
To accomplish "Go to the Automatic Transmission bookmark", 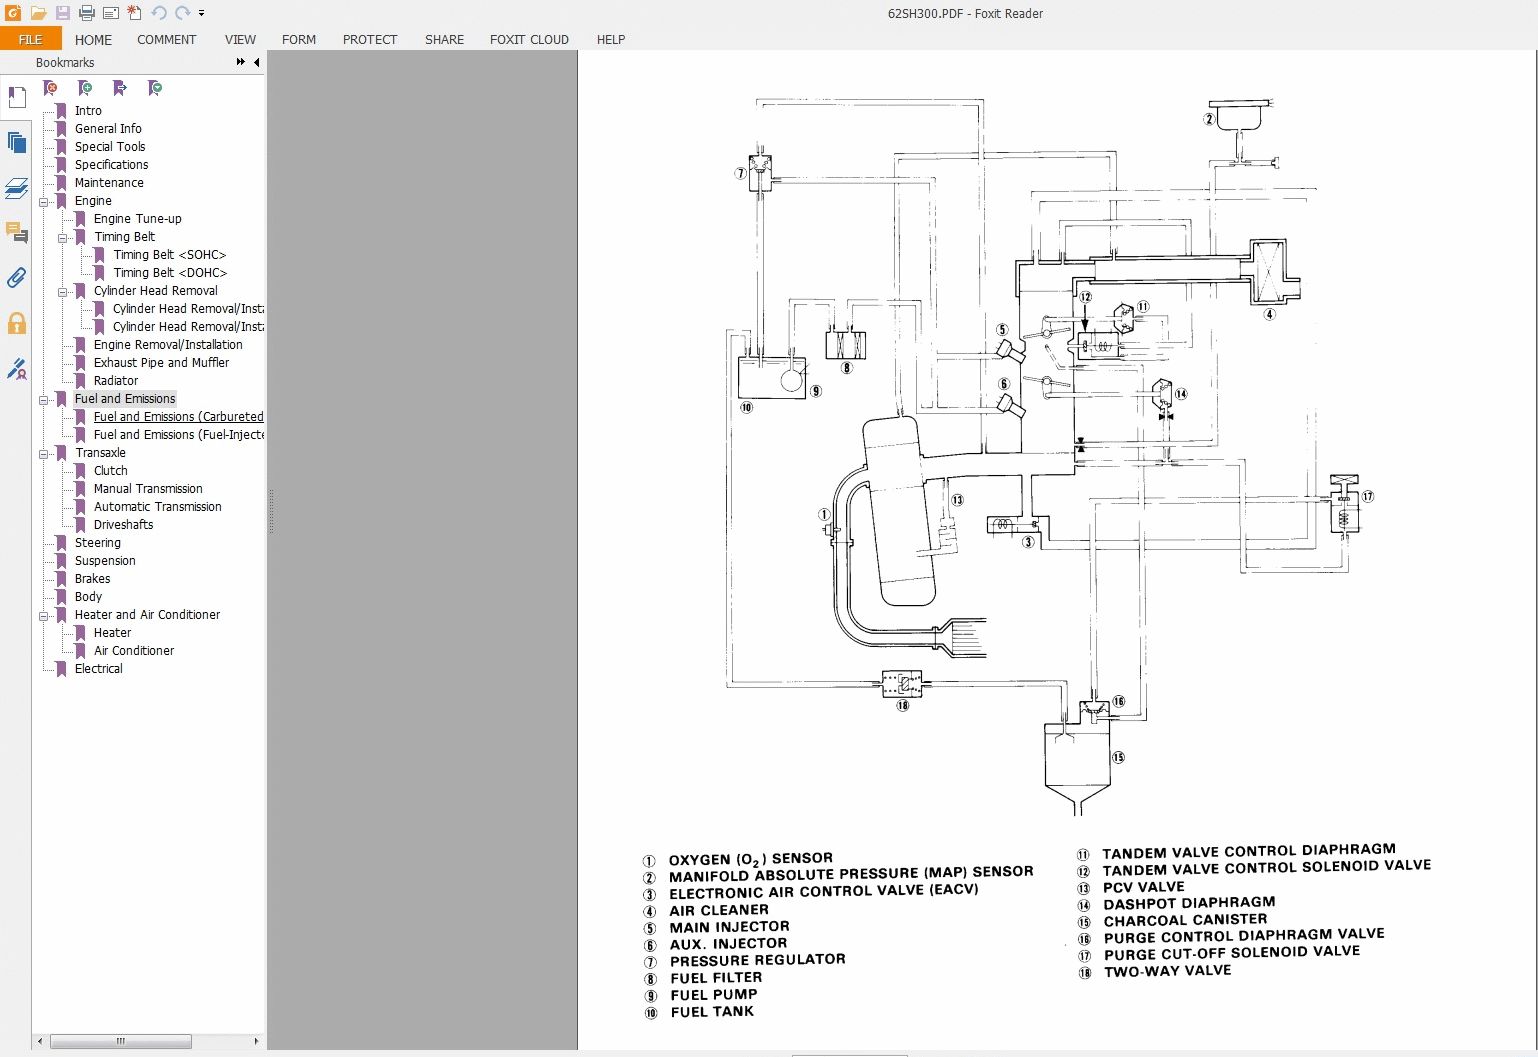I will pos(157,507).
